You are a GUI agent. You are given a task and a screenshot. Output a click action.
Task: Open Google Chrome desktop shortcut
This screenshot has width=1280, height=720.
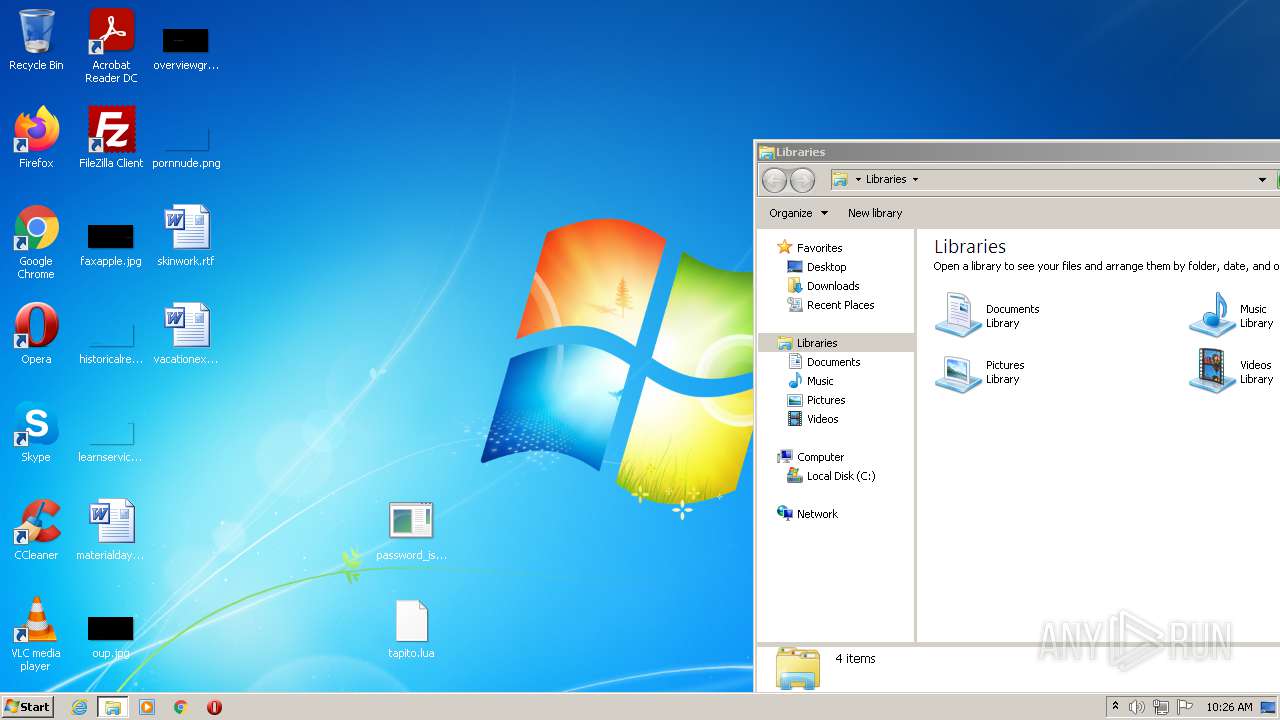[x=36, y=242]
